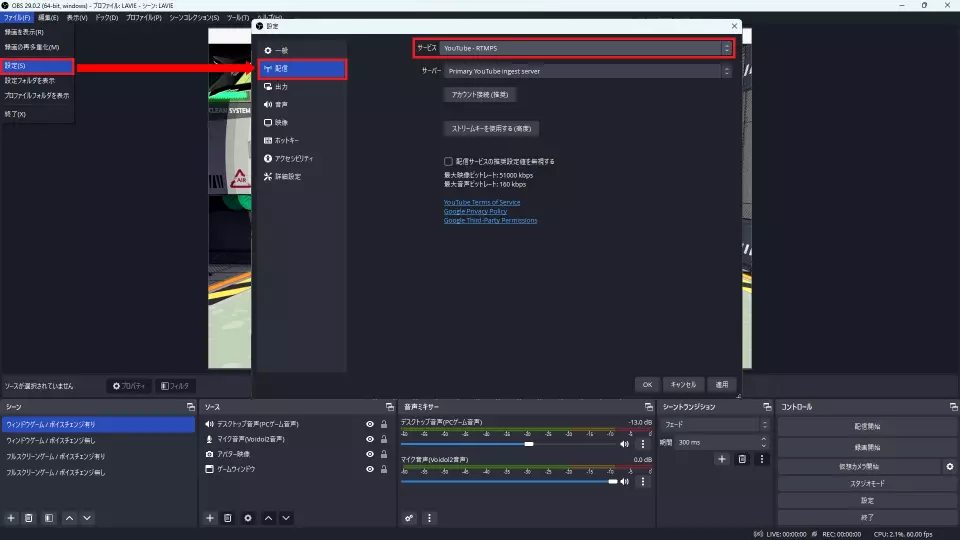Undock the Sources panel
The width and height of the screenshot is (960, 540).
pos(389,407)
